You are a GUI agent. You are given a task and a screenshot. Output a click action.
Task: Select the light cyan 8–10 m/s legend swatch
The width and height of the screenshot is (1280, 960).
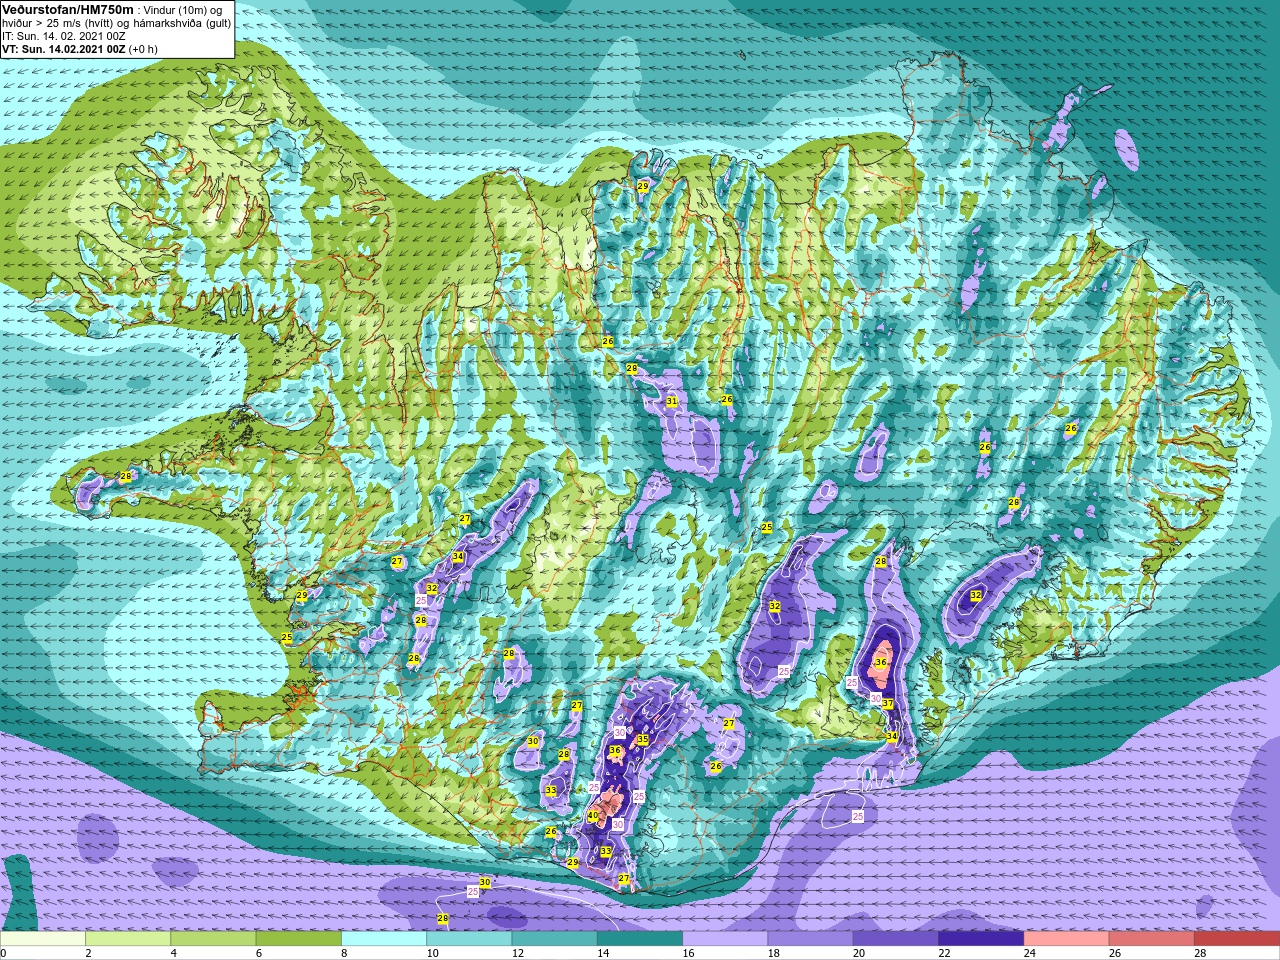coord(384,939)
